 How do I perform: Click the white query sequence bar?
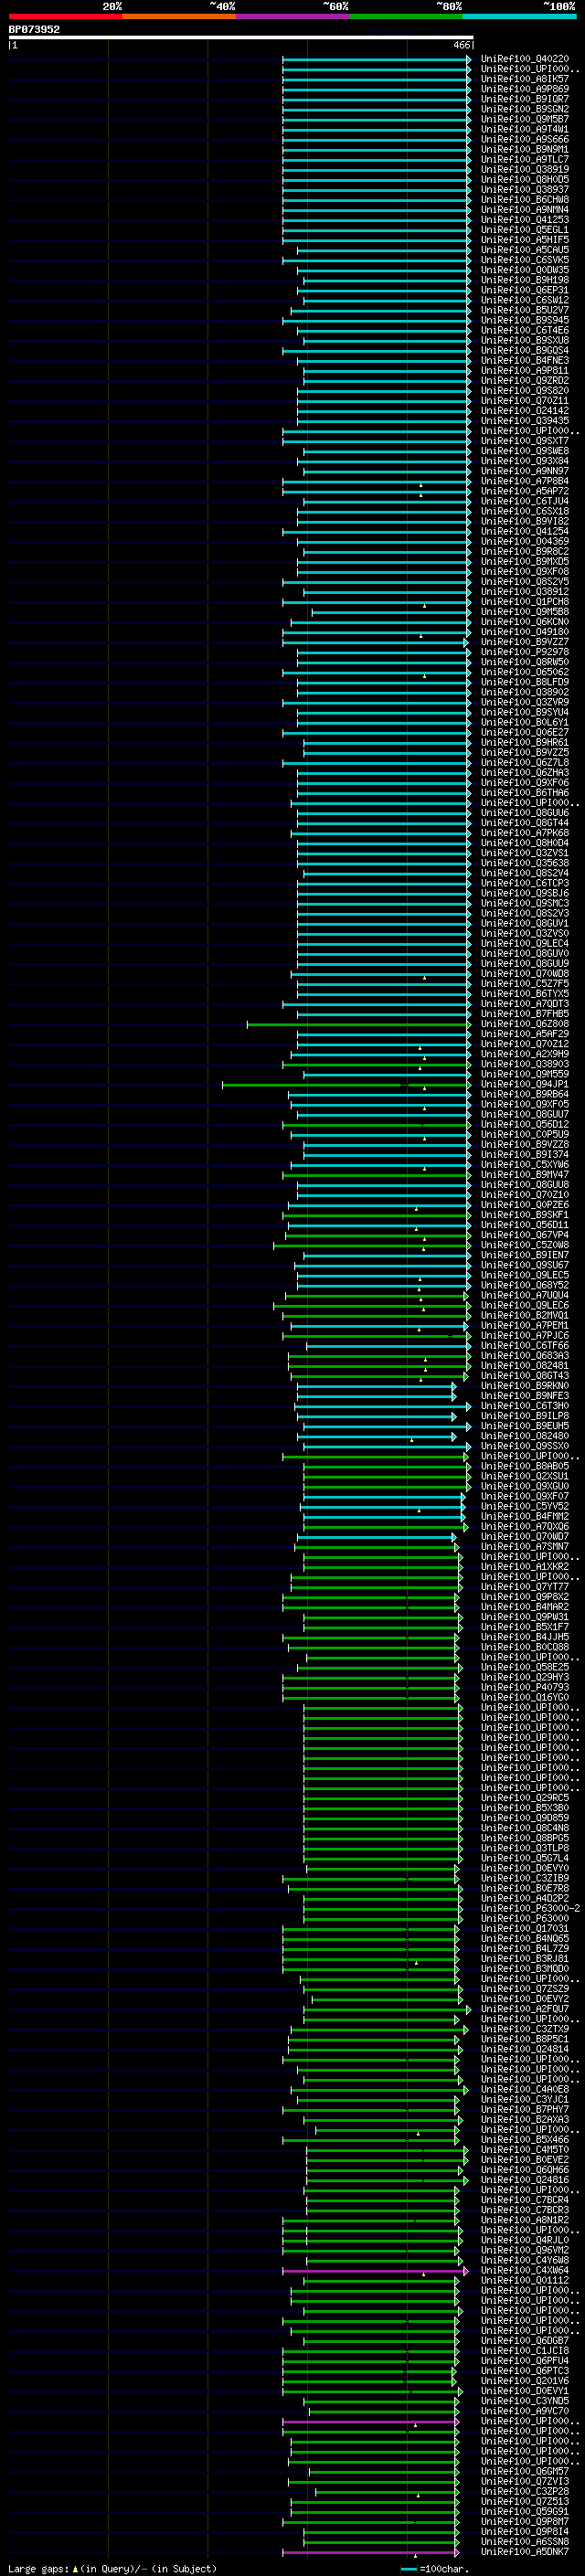click(x=241, y=38)
